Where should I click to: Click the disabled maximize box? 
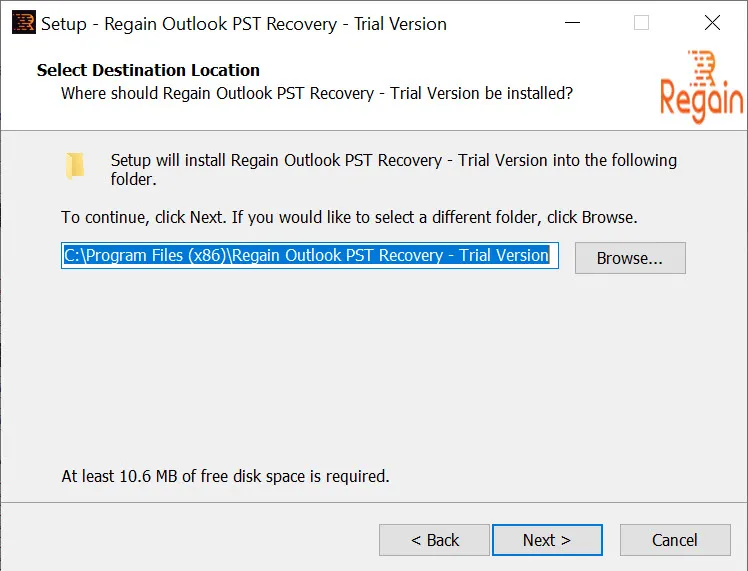click(x=641, y=22)
